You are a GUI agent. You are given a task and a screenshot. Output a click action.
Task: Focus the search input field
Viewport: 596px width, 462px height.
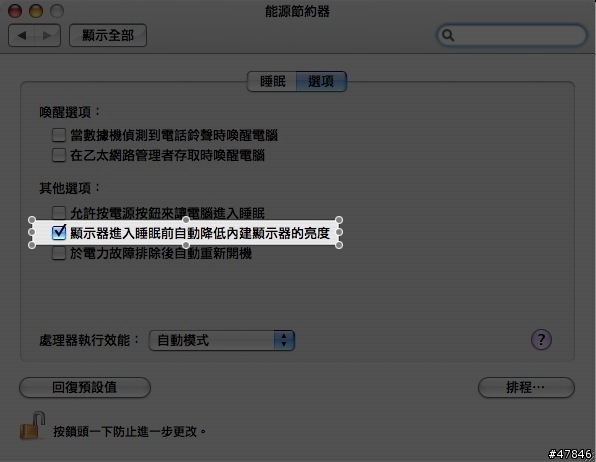pos(512,35)
